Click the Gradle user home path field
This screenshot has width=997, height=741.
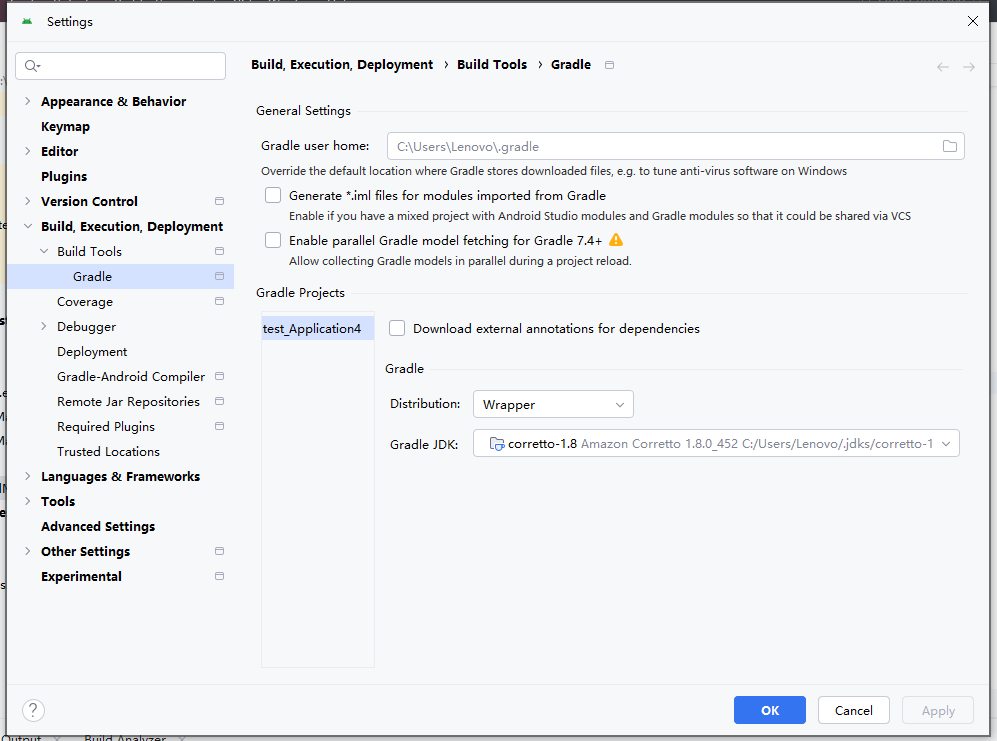pos(660,146)
